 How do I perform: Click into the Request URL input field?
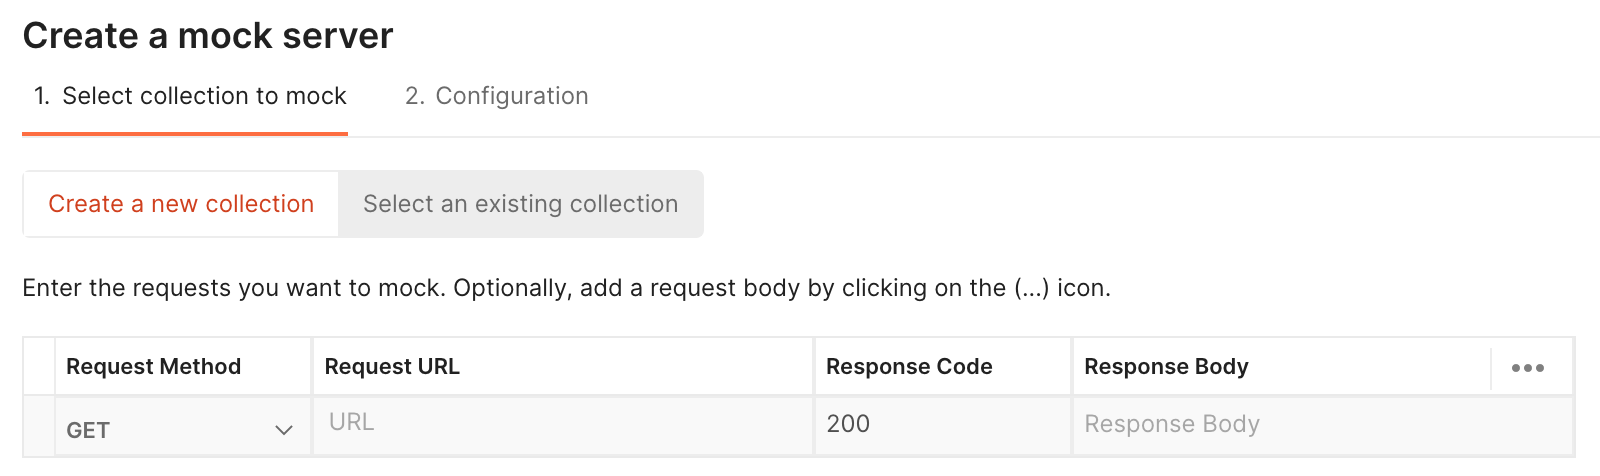pos(563,423)
